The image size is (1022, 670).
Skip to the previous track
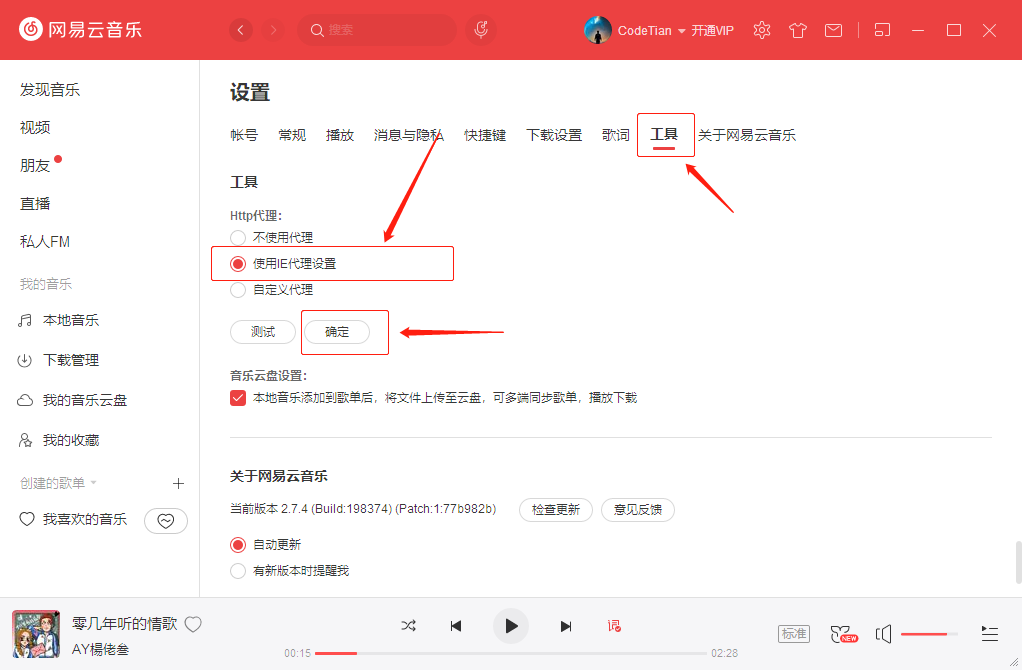click(456, 626)
